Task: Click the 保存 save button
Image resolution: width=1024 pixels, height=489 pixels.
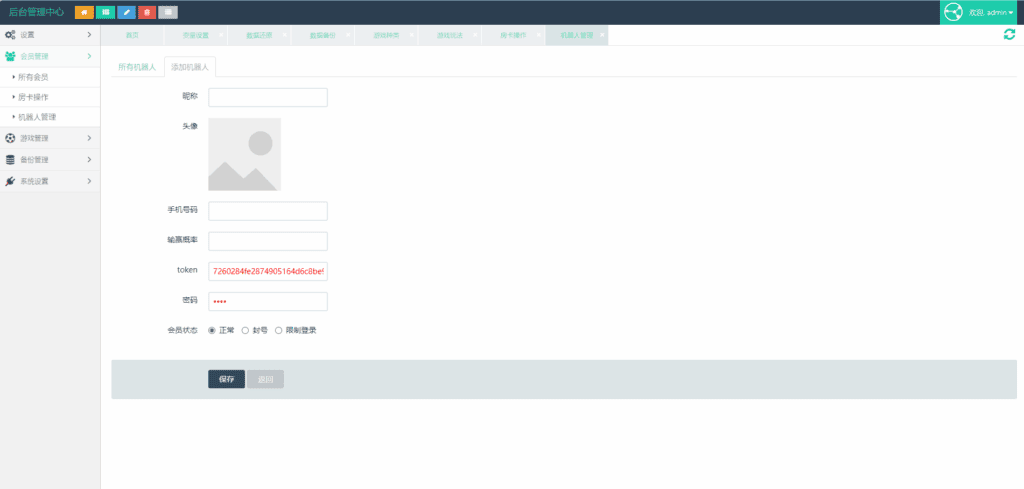Action: pos(226,379)
